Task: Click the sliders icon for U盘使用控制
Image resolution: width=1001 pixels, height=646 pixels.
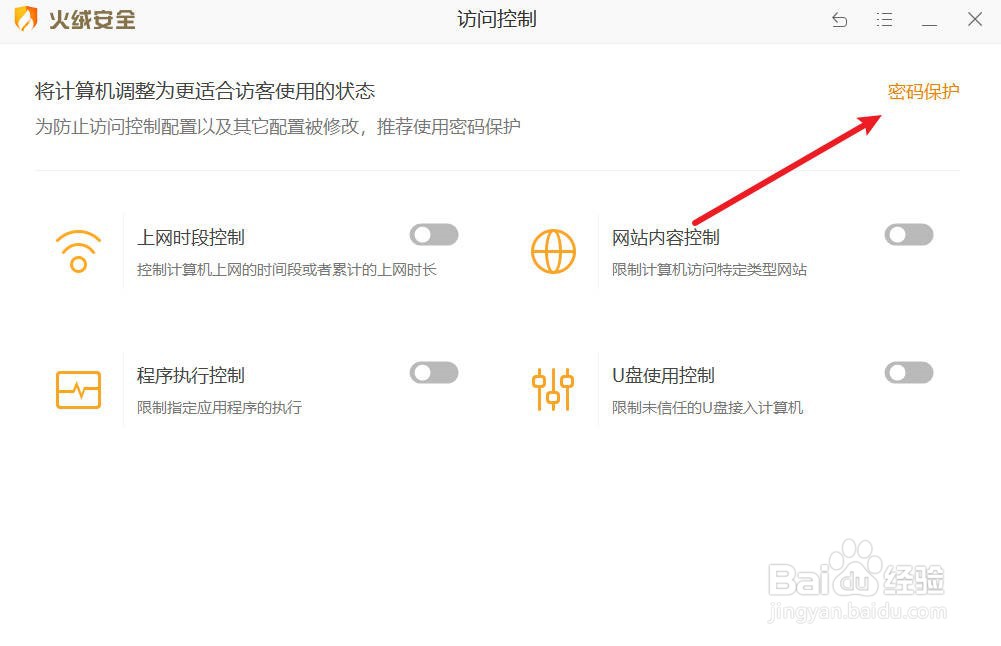Action: click(553, 389)
